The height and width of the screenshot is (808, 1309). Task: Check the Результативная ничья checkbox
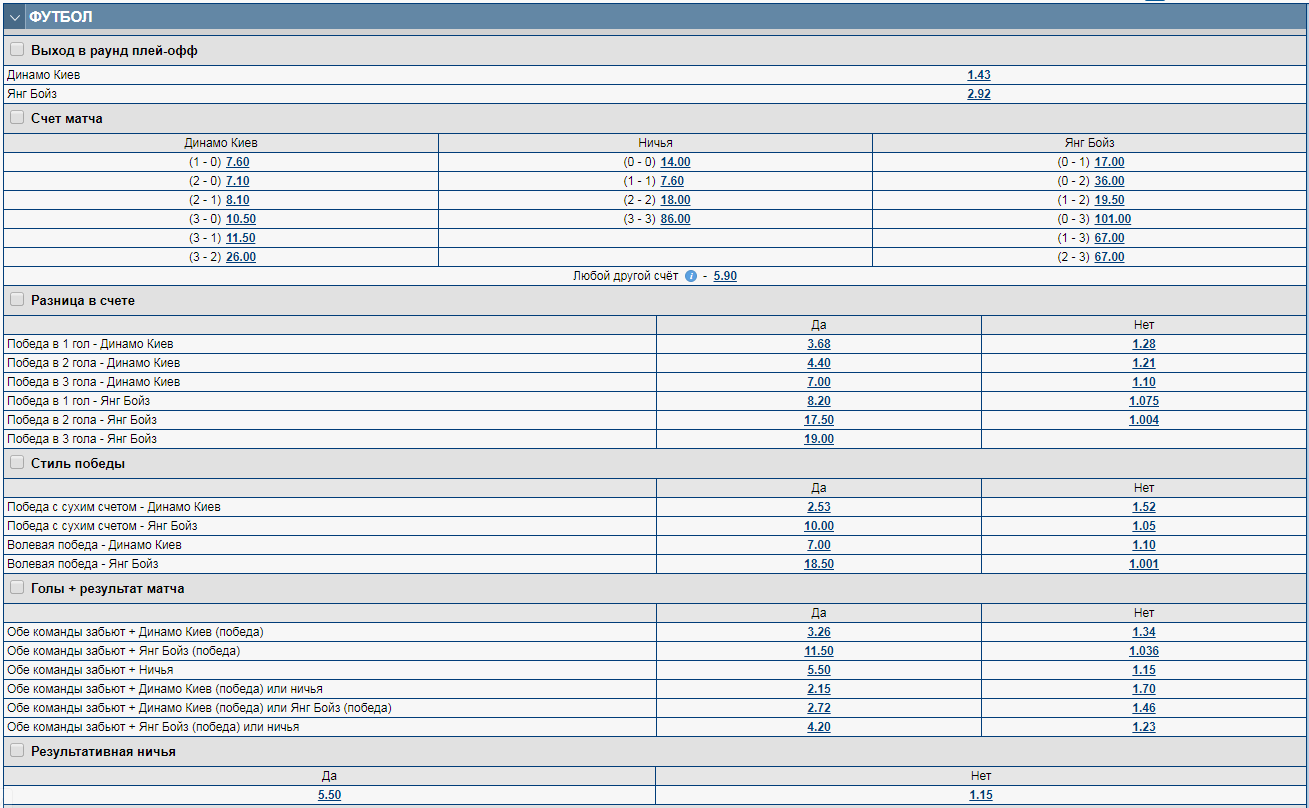pos(17,750)
